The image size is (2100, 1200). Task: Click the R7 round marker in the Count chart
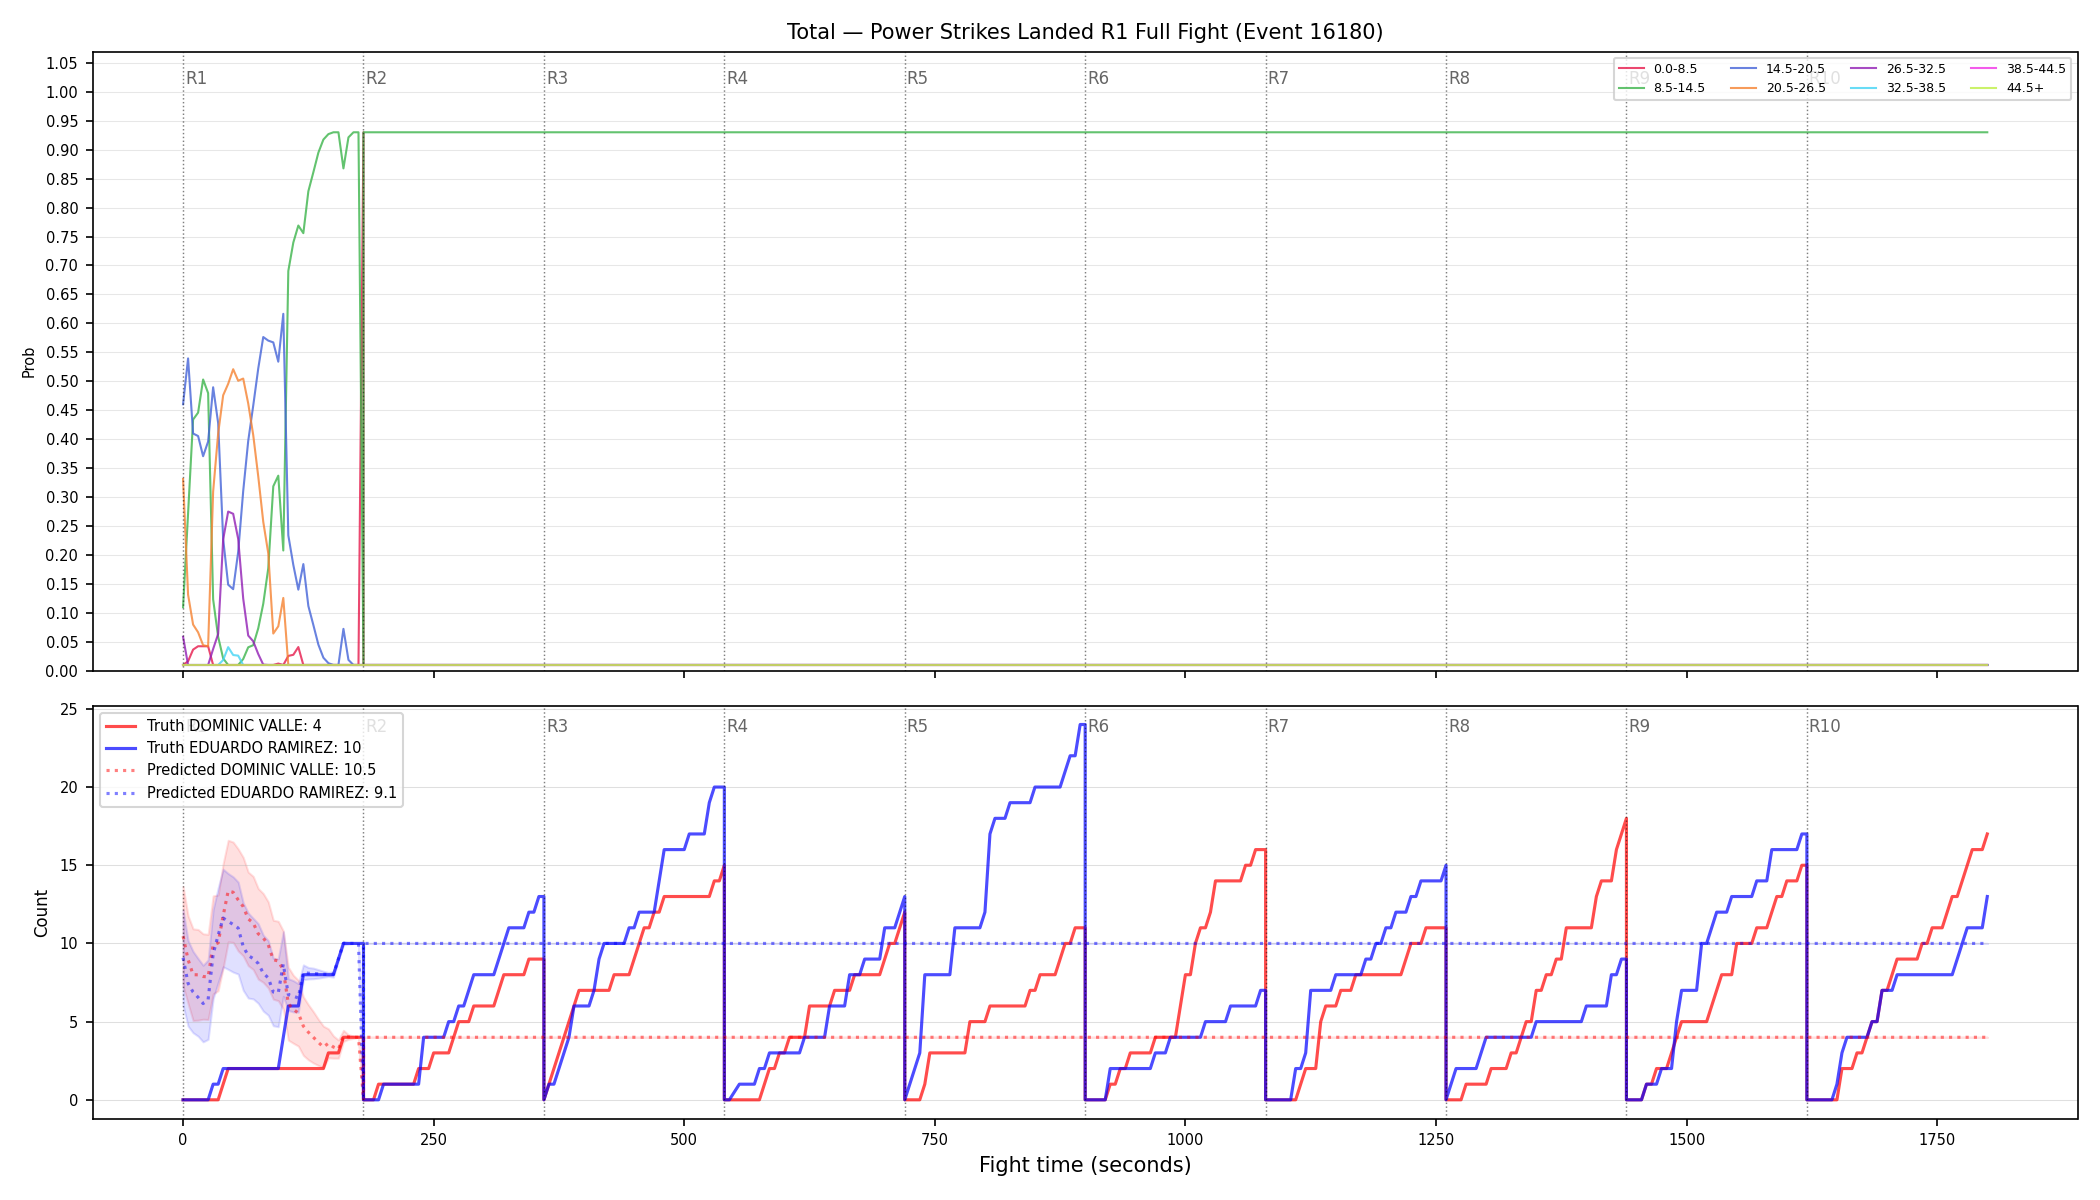coord(1278,726)
